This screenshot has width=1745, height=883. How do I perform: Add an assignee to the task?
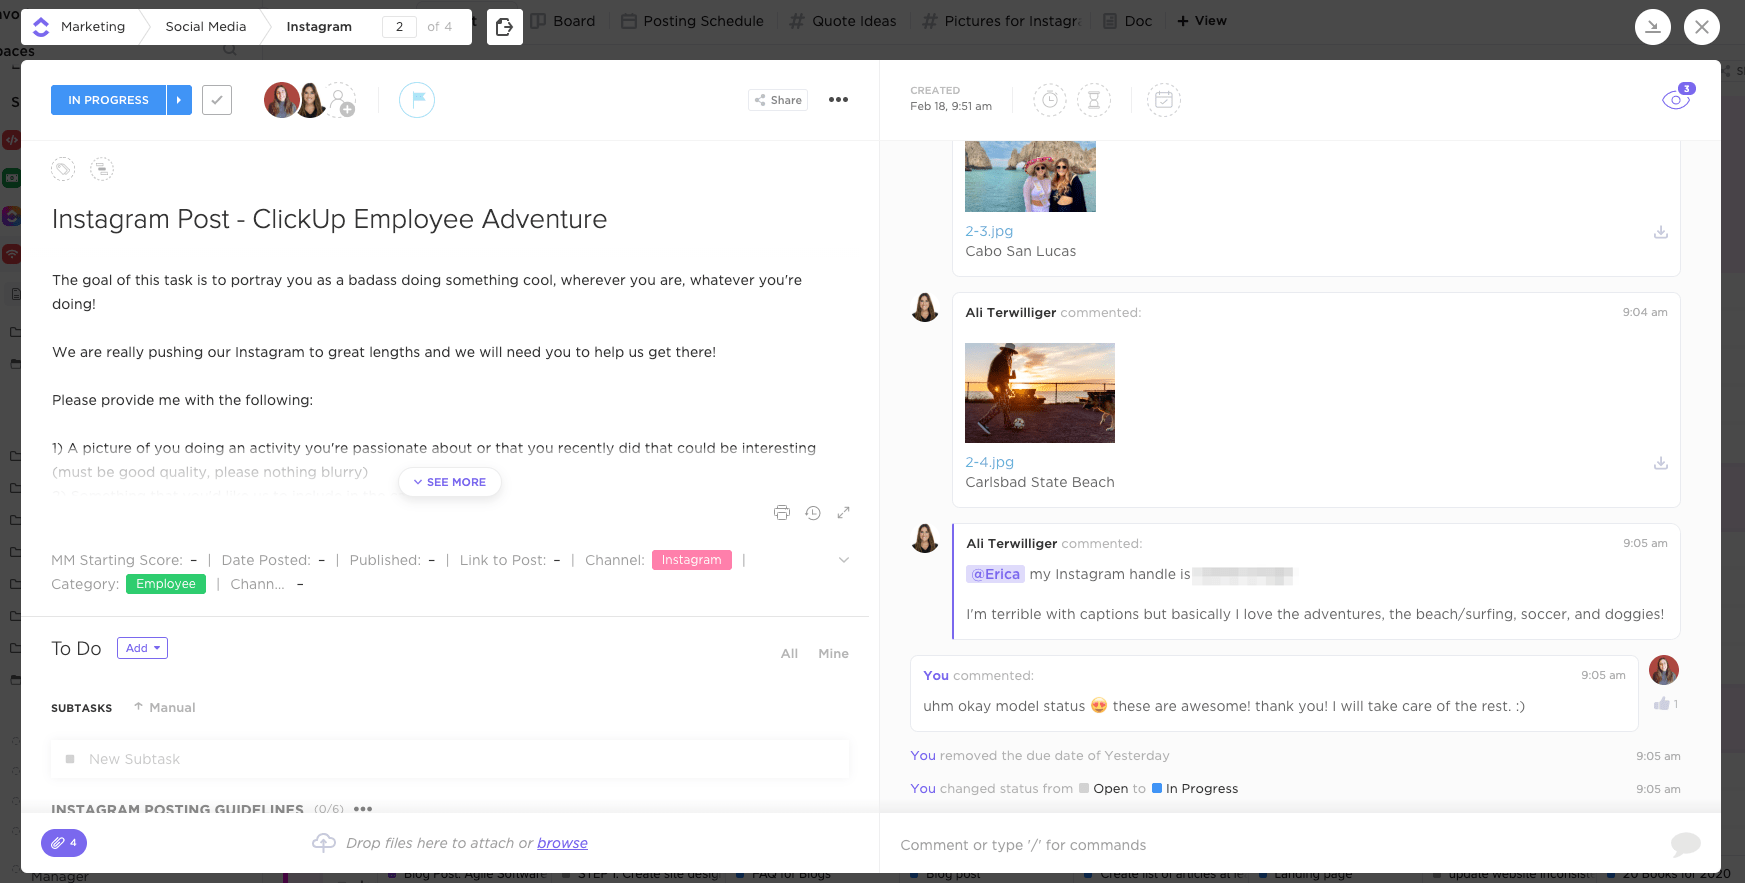[x=342, y=101]
